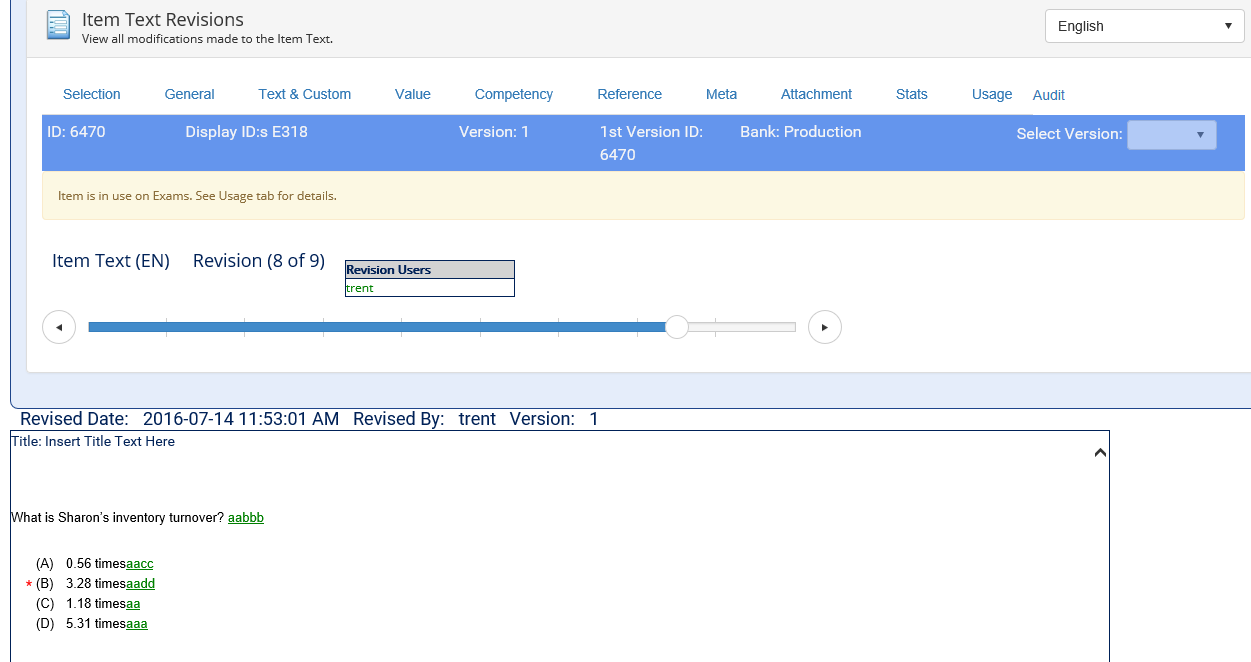The height and width of the screenshot is (662, 1251).
Task: View the Attachment tab
Action: coord(816,94)
